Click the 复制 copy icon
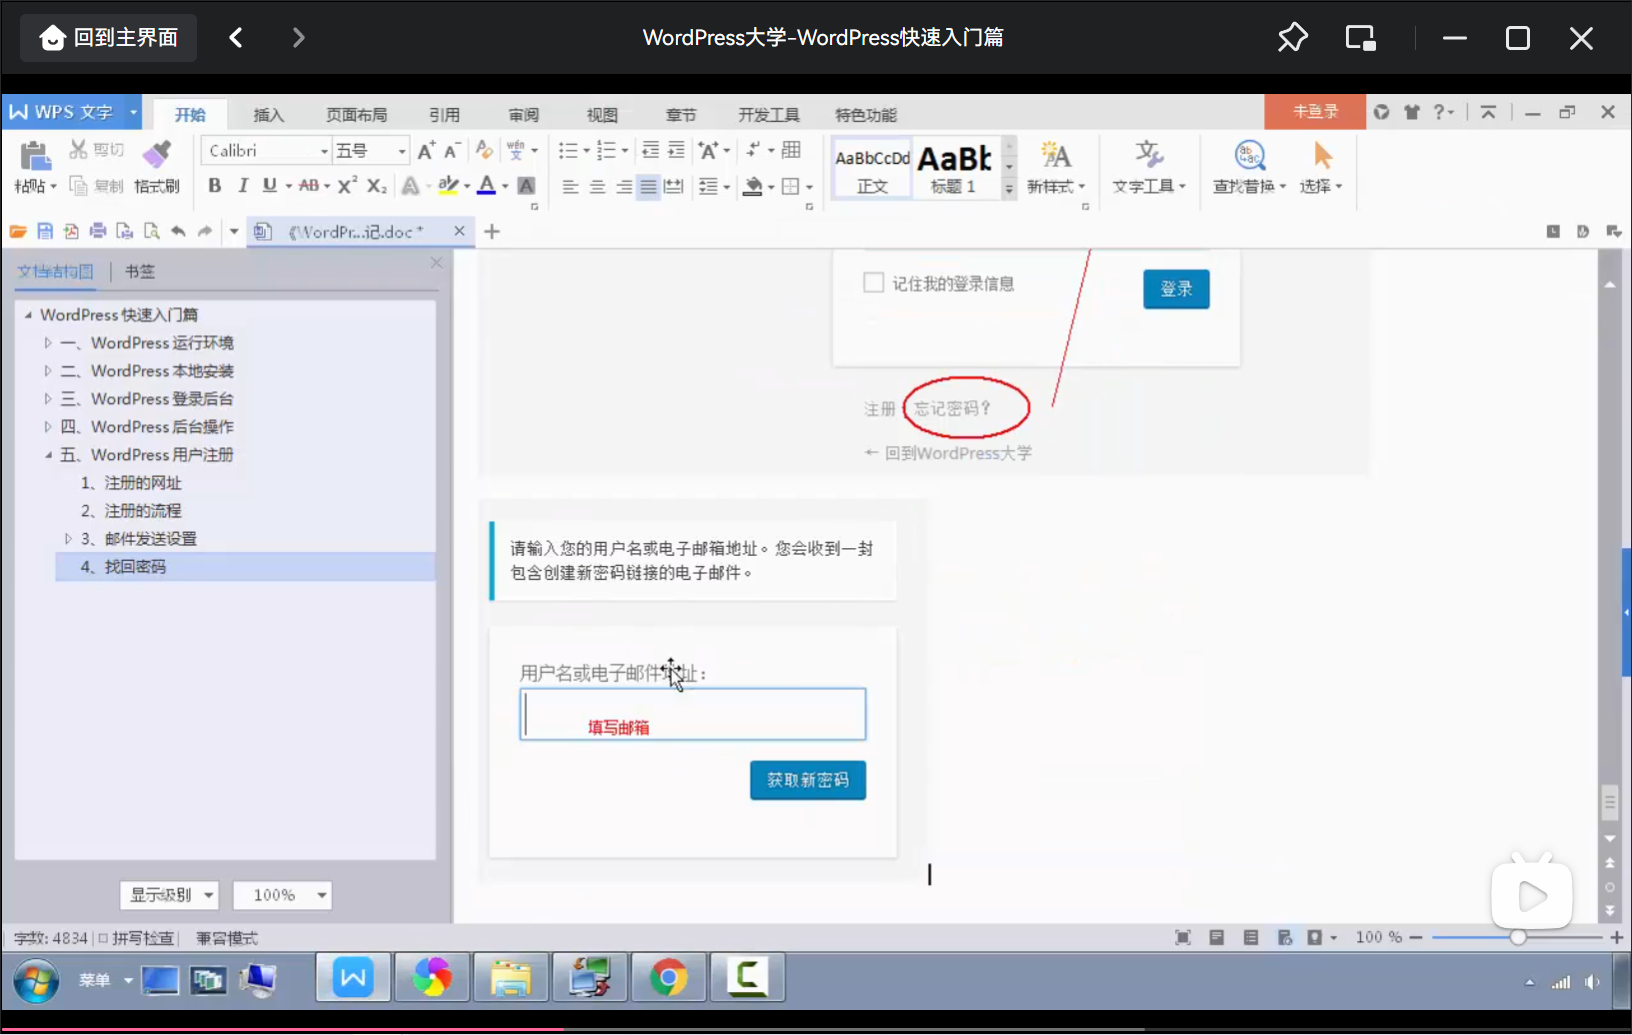The image size is (1632, 1035). click(x=78, y=186)
